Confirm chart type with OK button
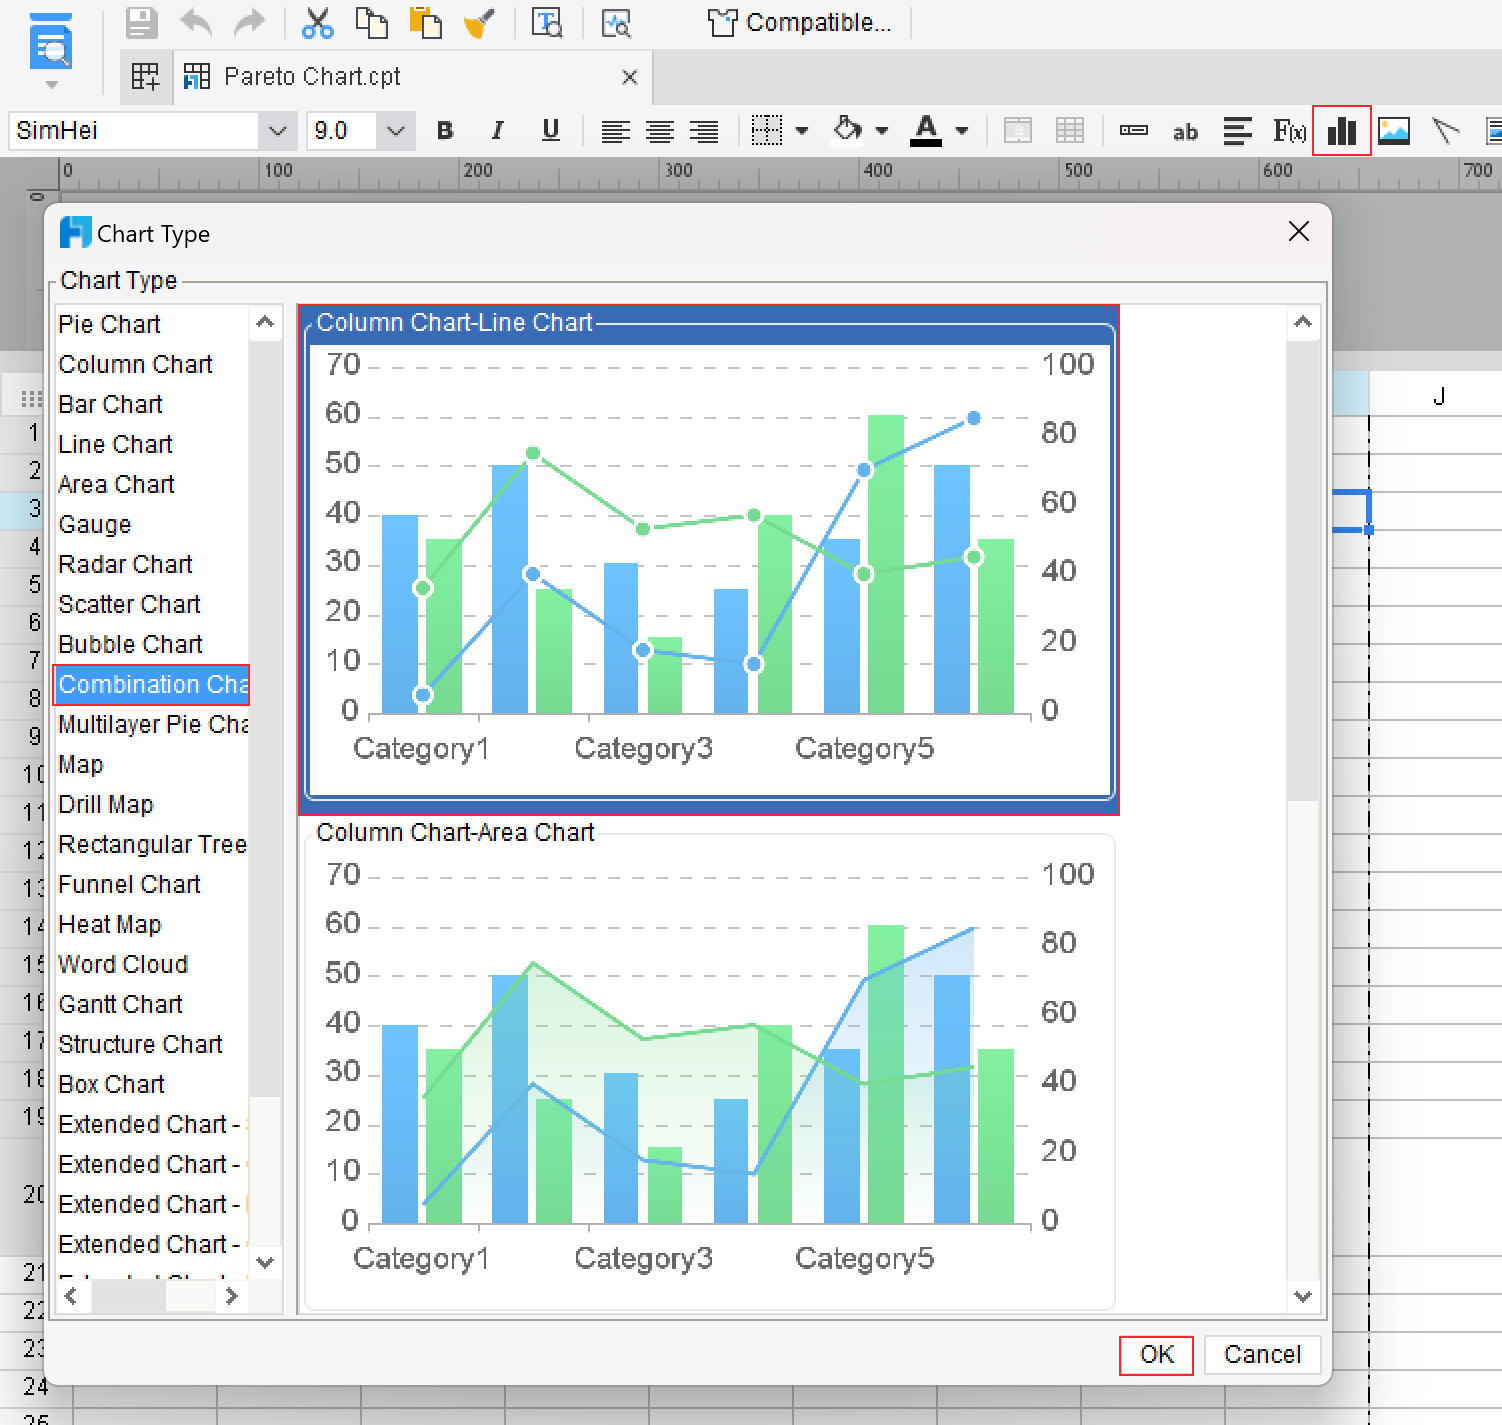 point(1156,1354)
